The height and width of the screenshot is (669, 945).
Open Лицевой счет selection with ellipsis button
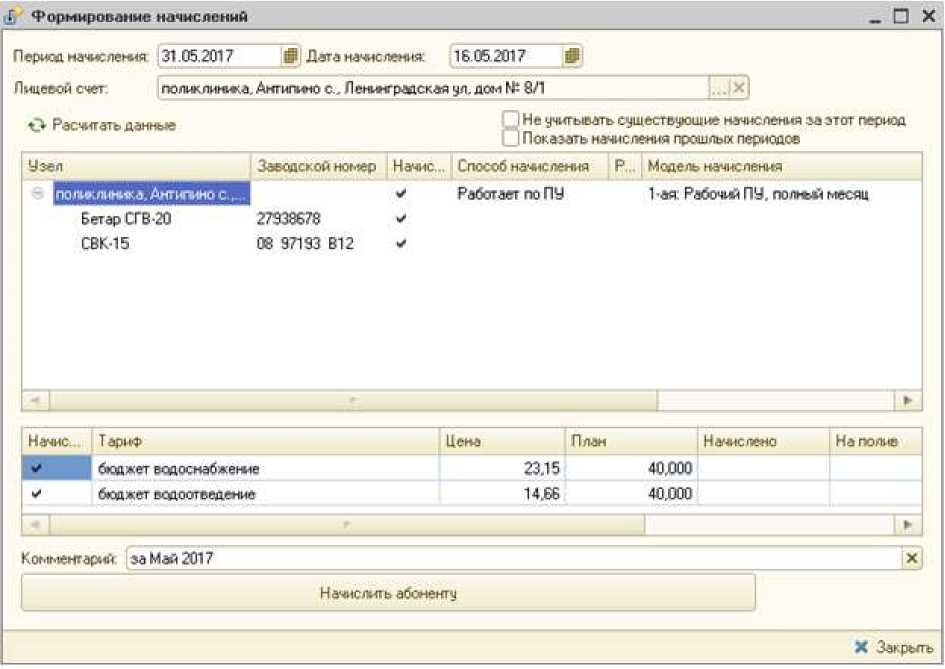719,88
